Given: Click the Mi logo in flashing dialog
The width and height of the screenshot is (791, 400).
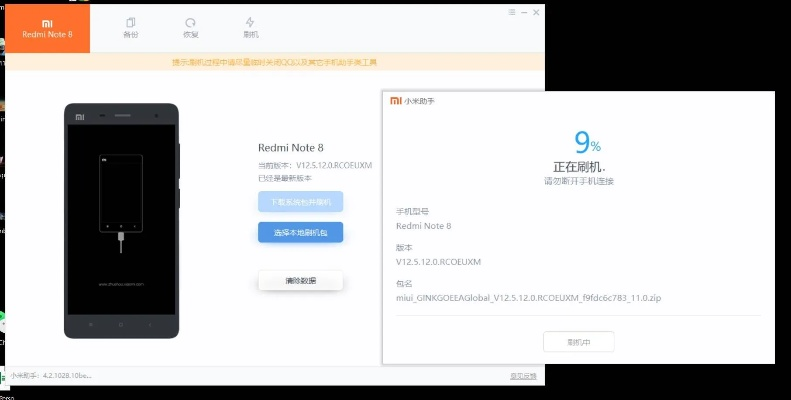Looking at the screenshot, I should pyautogui.click(x=396, y=101).
